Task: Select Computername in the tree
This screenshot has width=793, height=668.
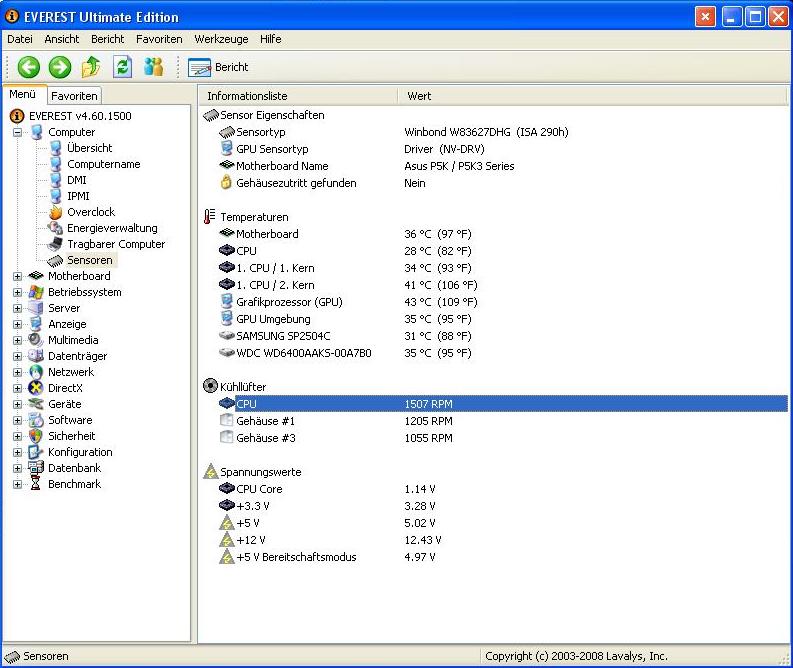Action: click(x=104, y=164)
